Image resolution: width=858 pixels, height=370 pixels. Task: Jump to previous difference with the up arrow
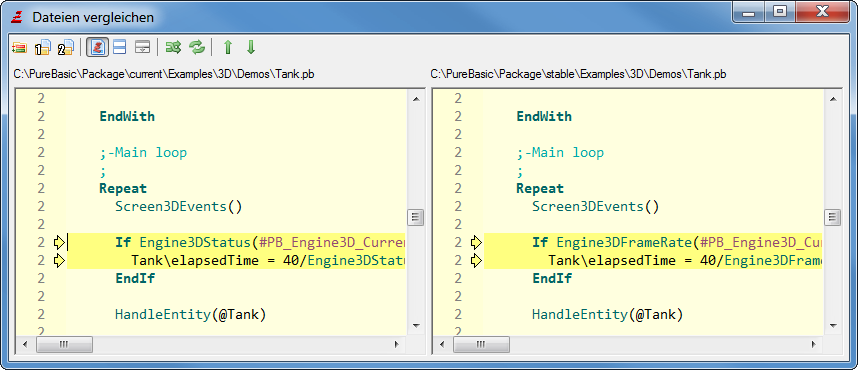(228, 48)
